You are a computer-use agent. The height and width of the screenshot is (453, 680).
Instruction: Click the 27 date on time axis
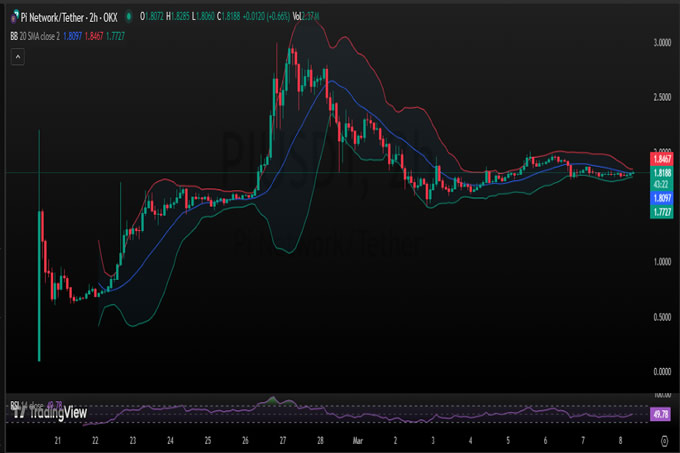coord(282,439)
